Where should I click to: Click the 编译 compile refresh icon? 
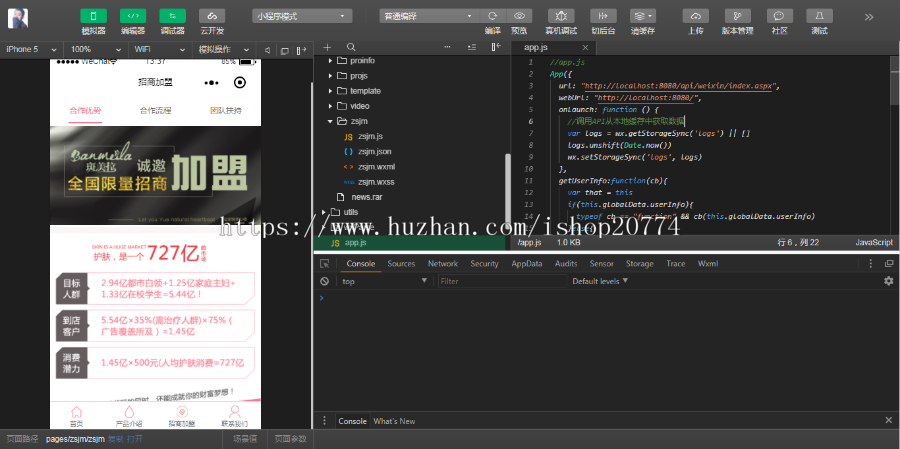pos(492,16)
